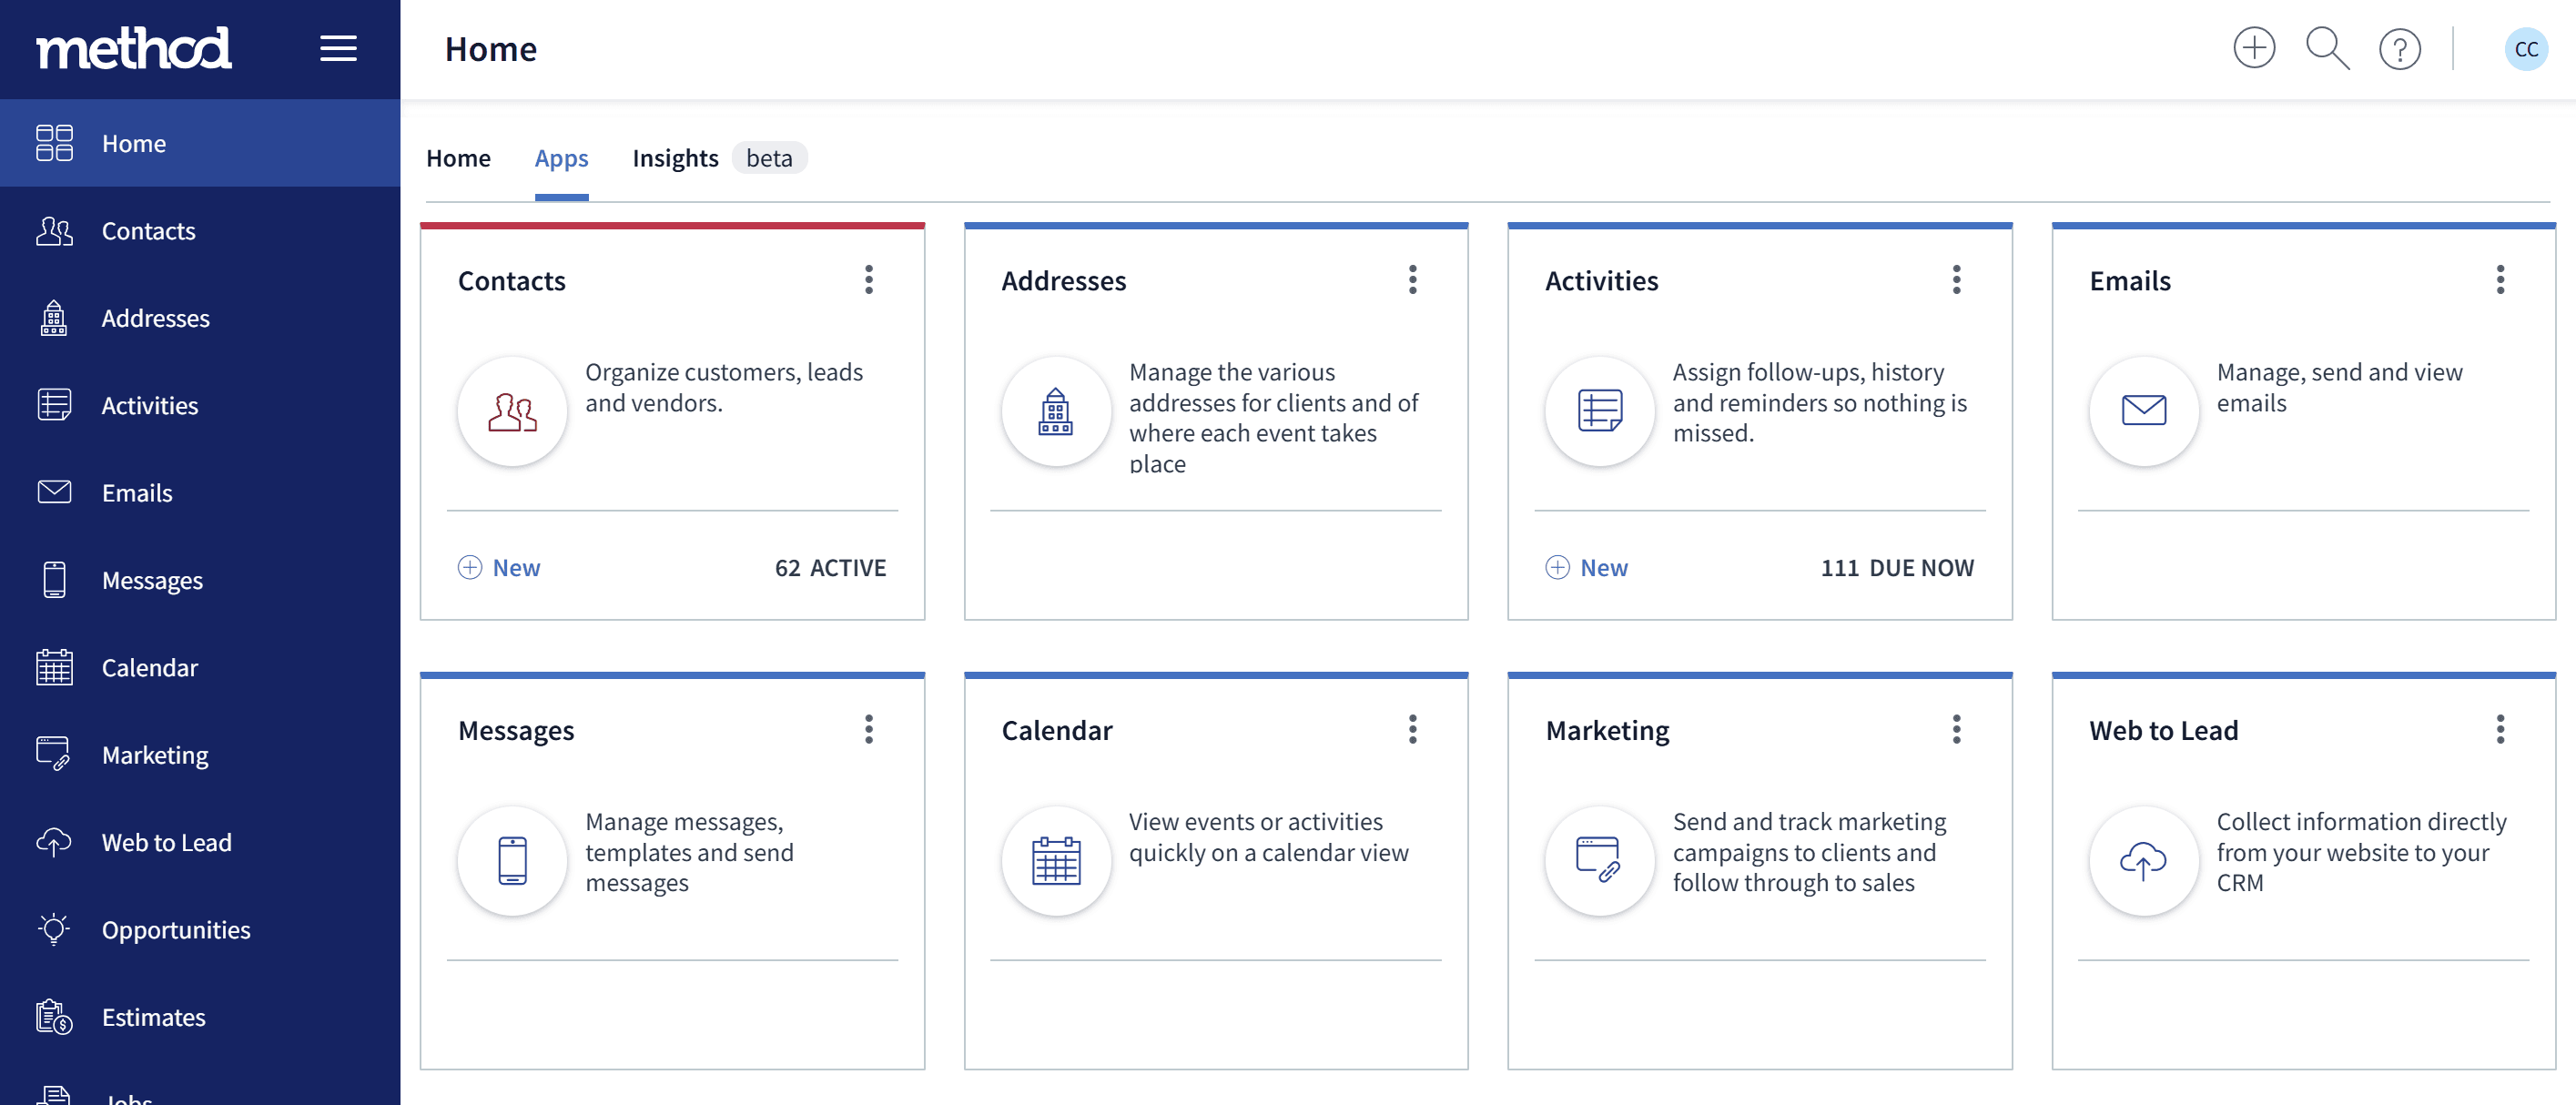Open Messages in the sidebar
Image resolution: width=2576 pixels, height=1105 pixels.
click(x=200, y=580)
